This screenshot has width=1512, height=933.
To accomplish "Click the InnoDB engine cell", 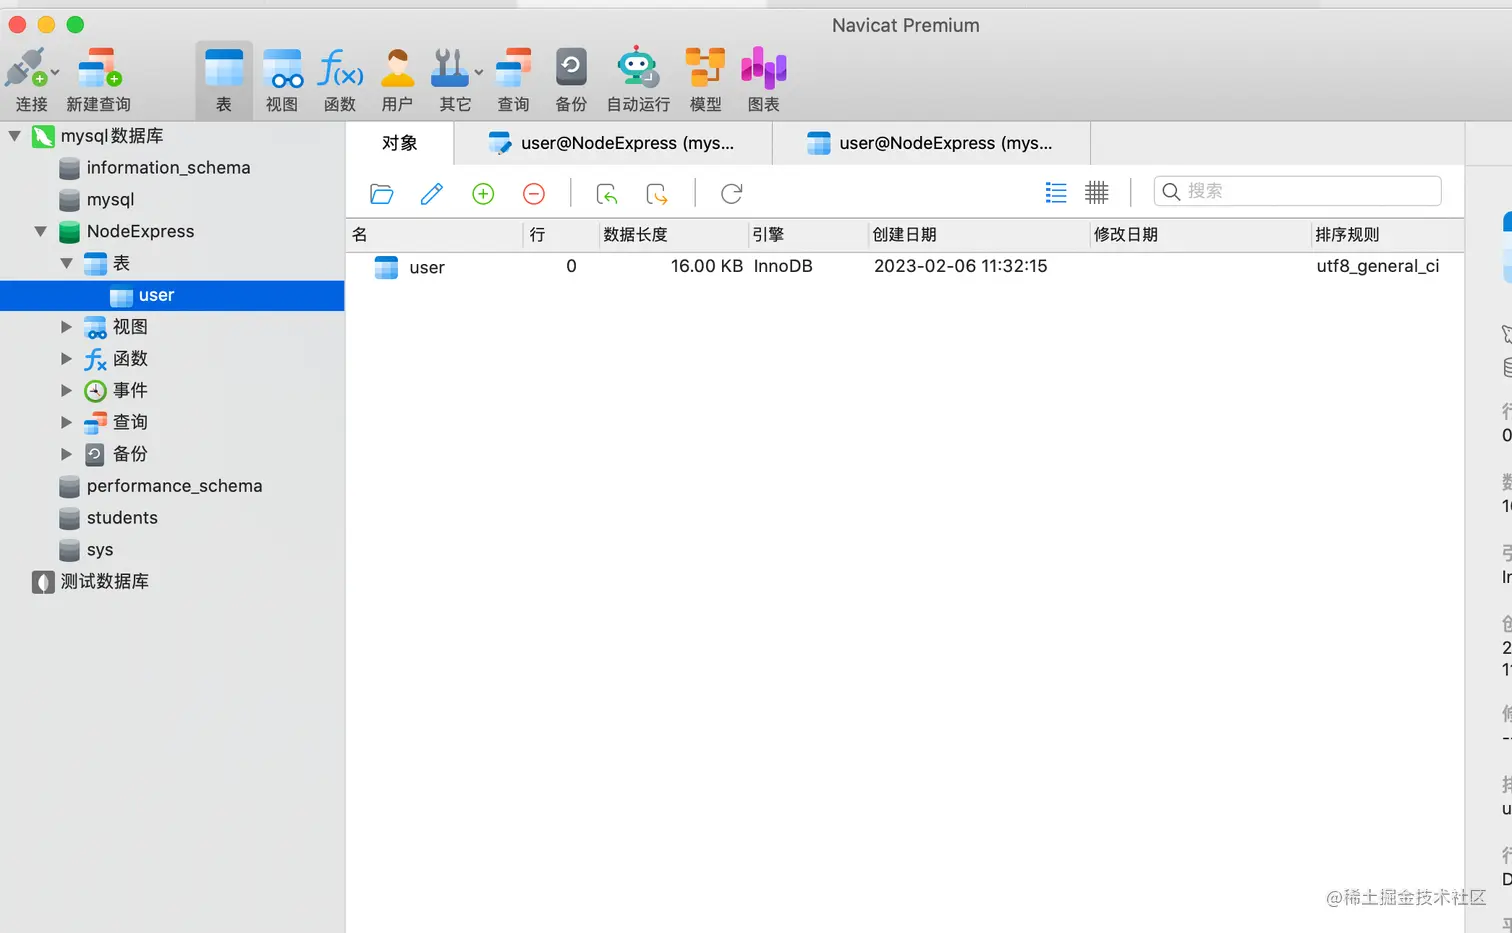I will [x=783, y=266].
